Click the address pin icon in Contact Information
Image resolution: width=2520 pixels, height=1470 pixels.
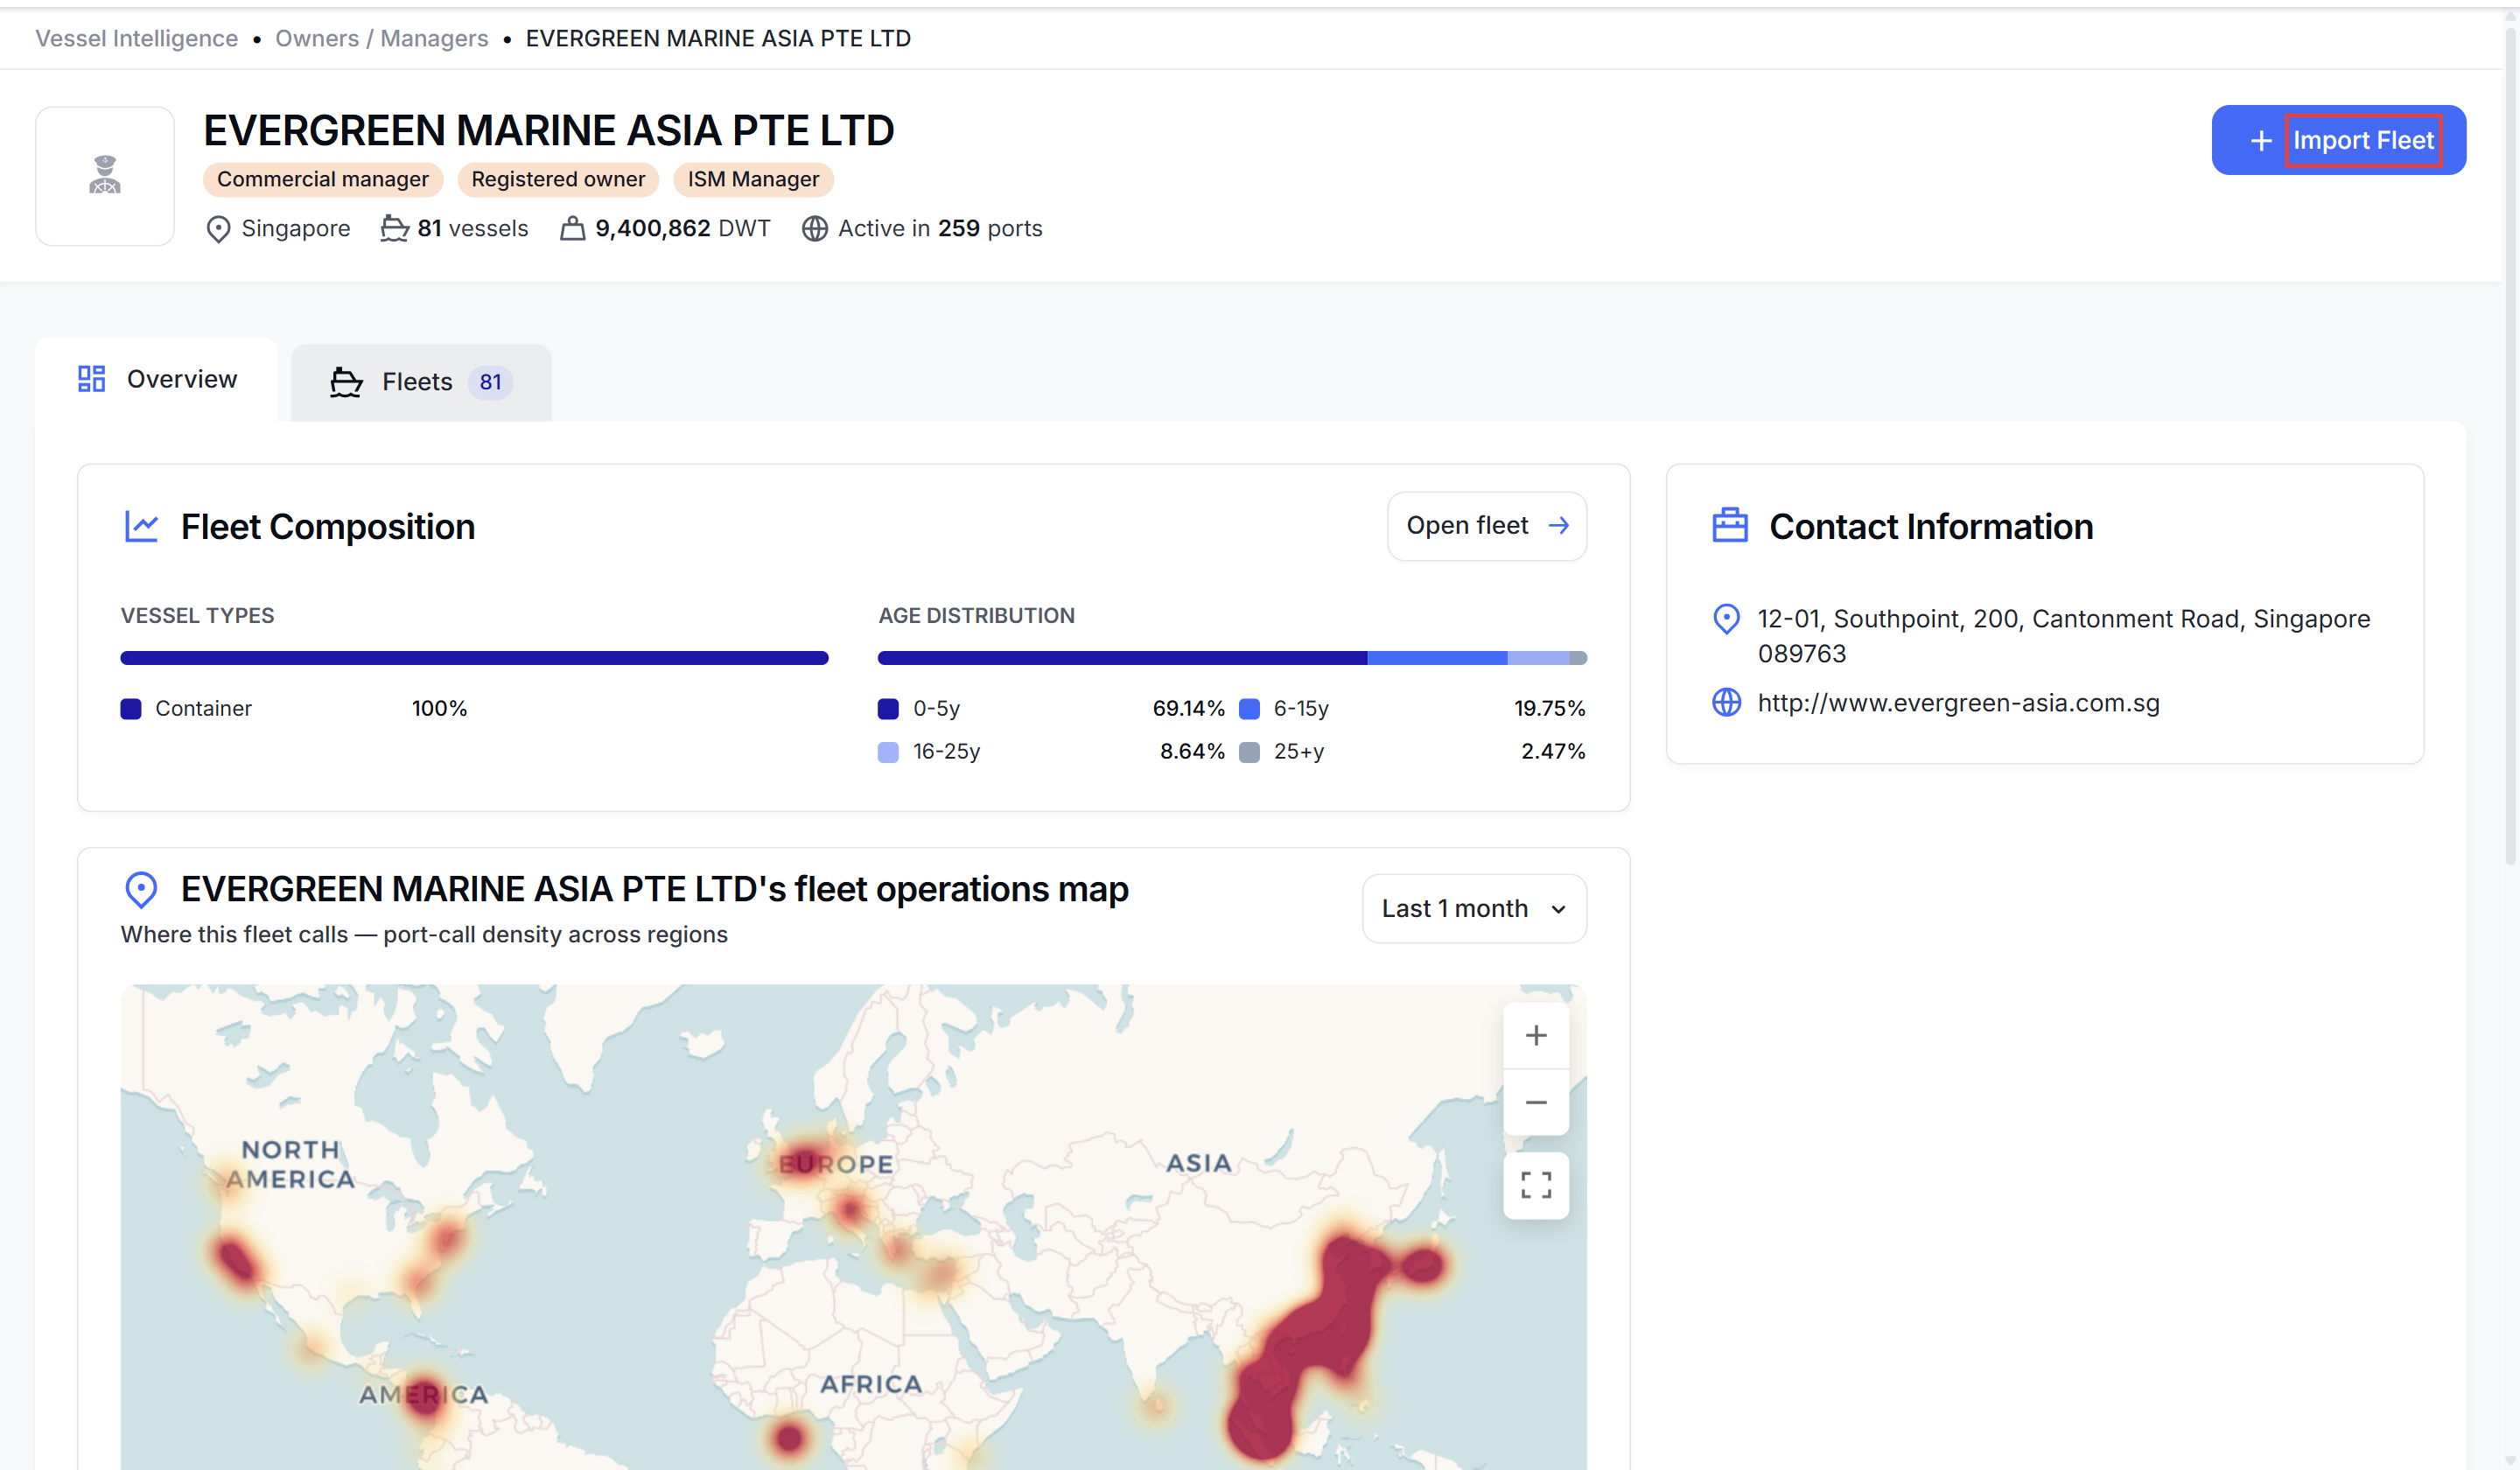pyautogui.click(x=1726, y=620)
